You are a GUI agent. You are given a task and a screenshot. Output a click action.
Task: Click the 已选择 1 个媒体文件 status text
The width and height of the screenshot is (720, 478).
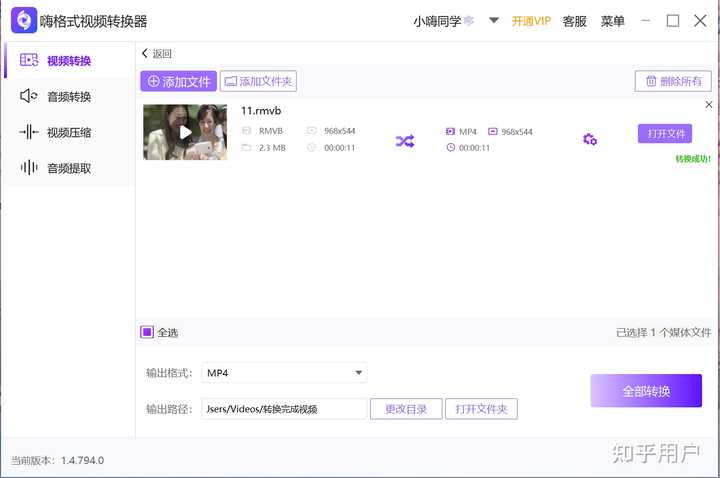click(x=664, y=332)
